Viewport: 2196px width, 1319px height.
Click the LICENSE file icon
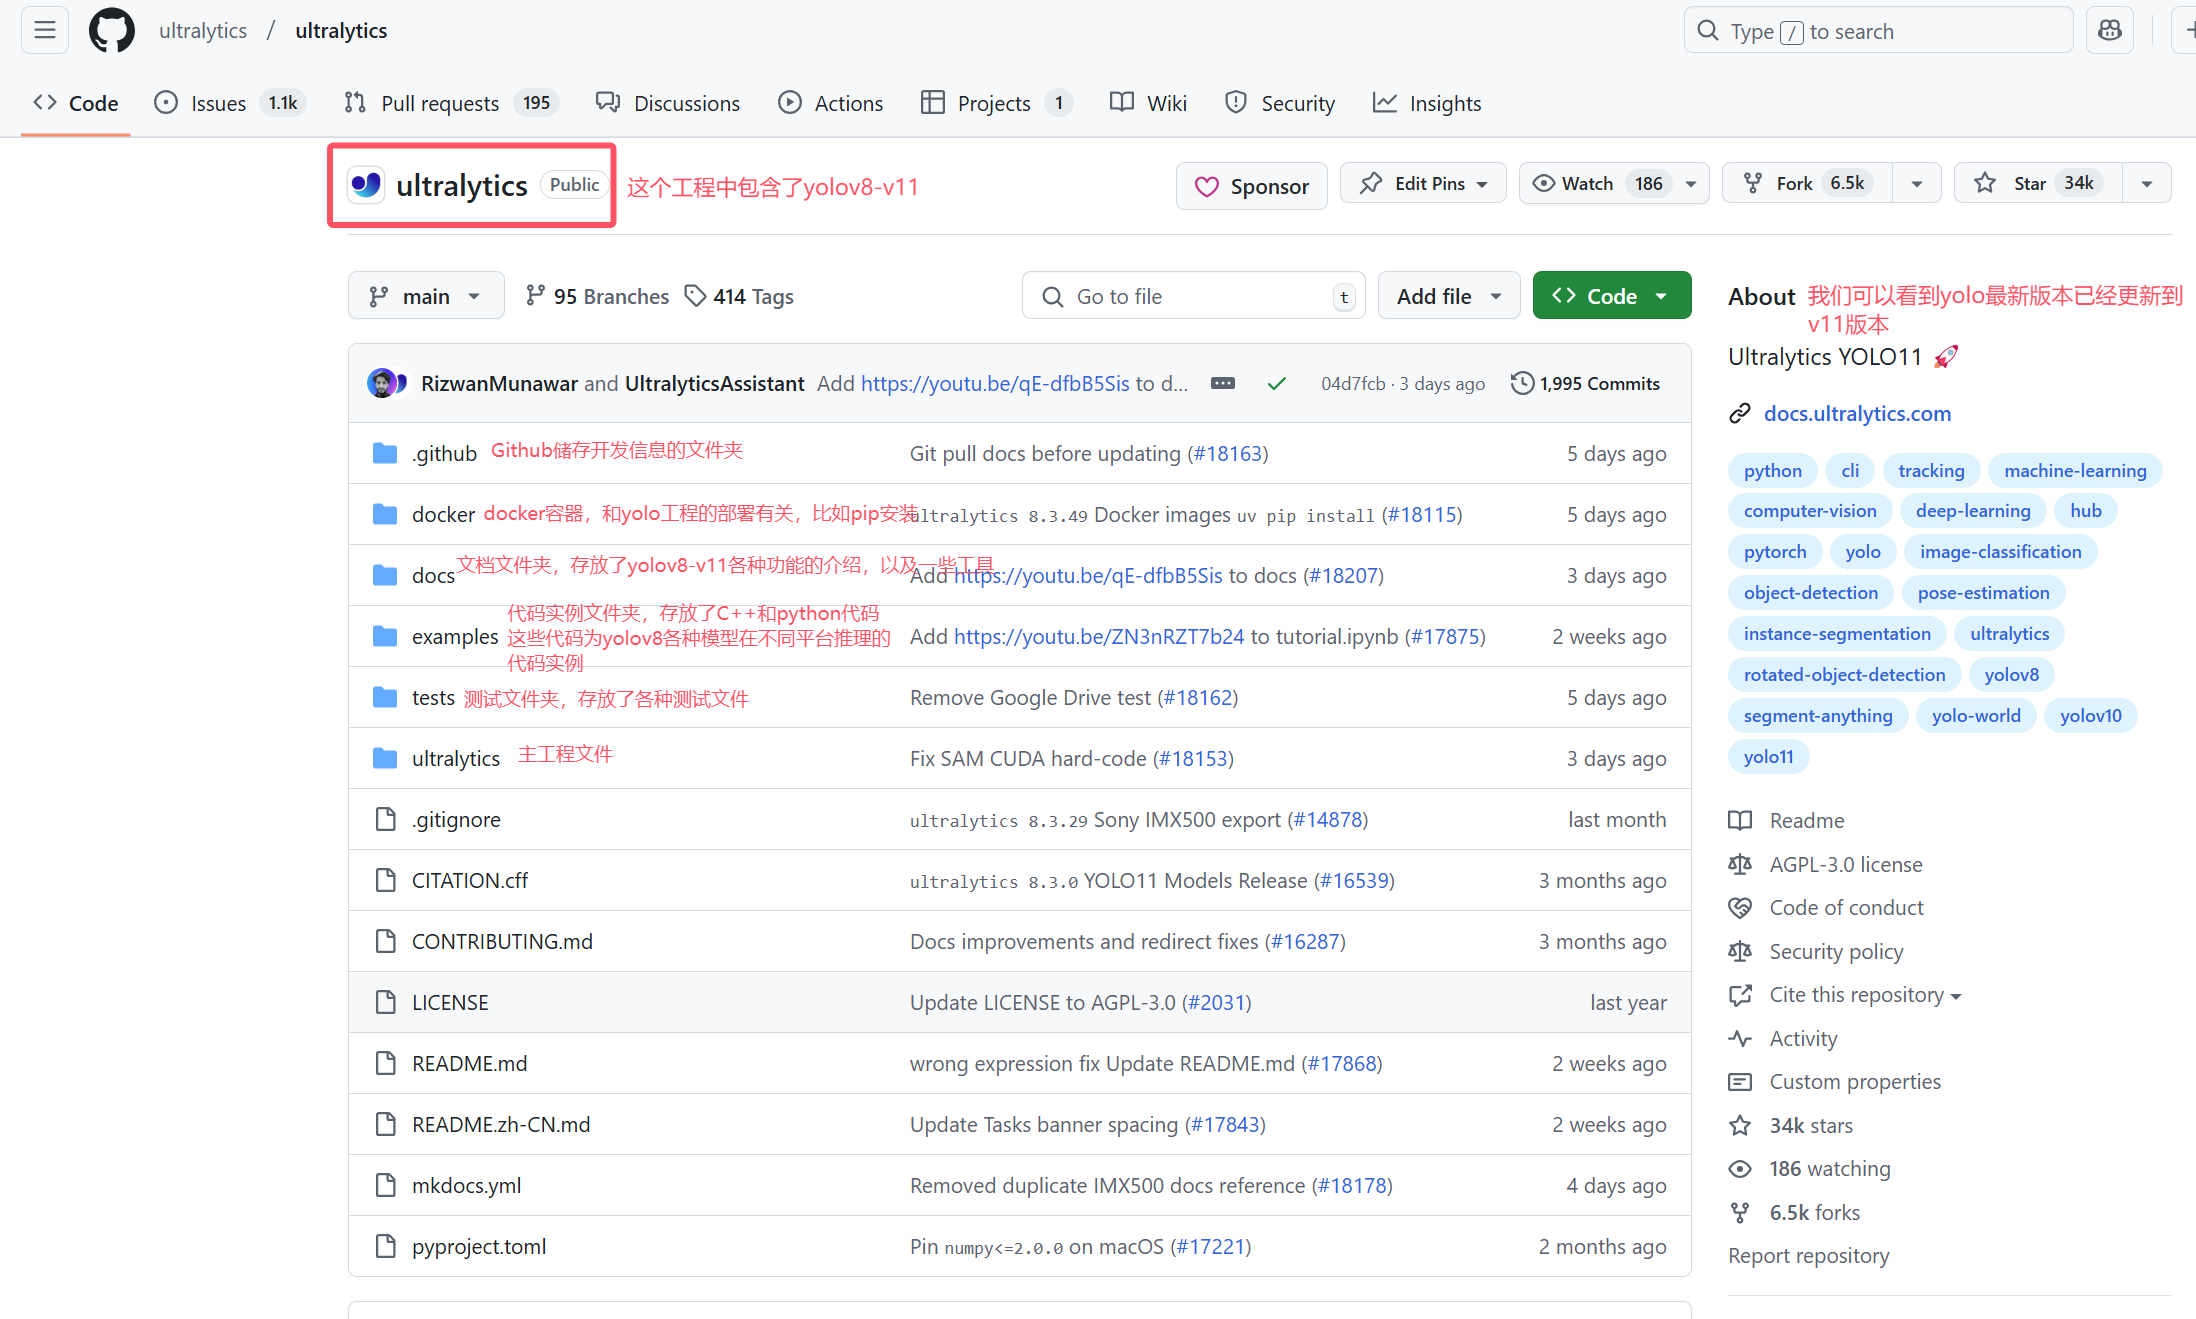pyautogui.click(x=385, y=1002)
